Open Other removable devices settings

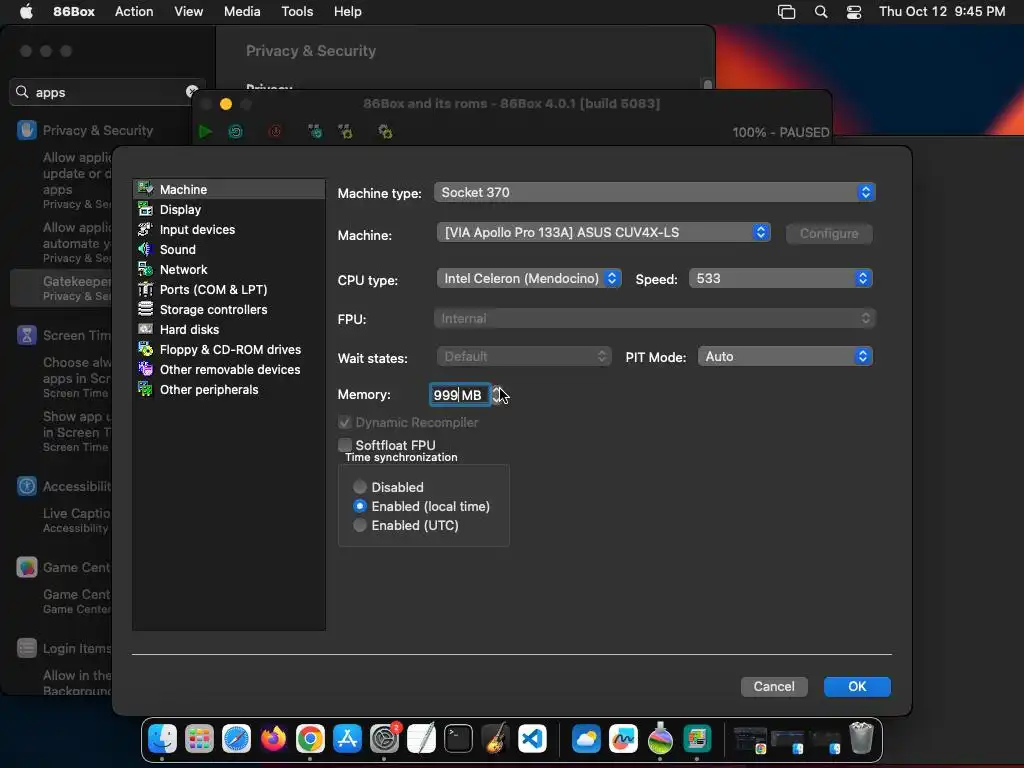[x=229, y=370]
